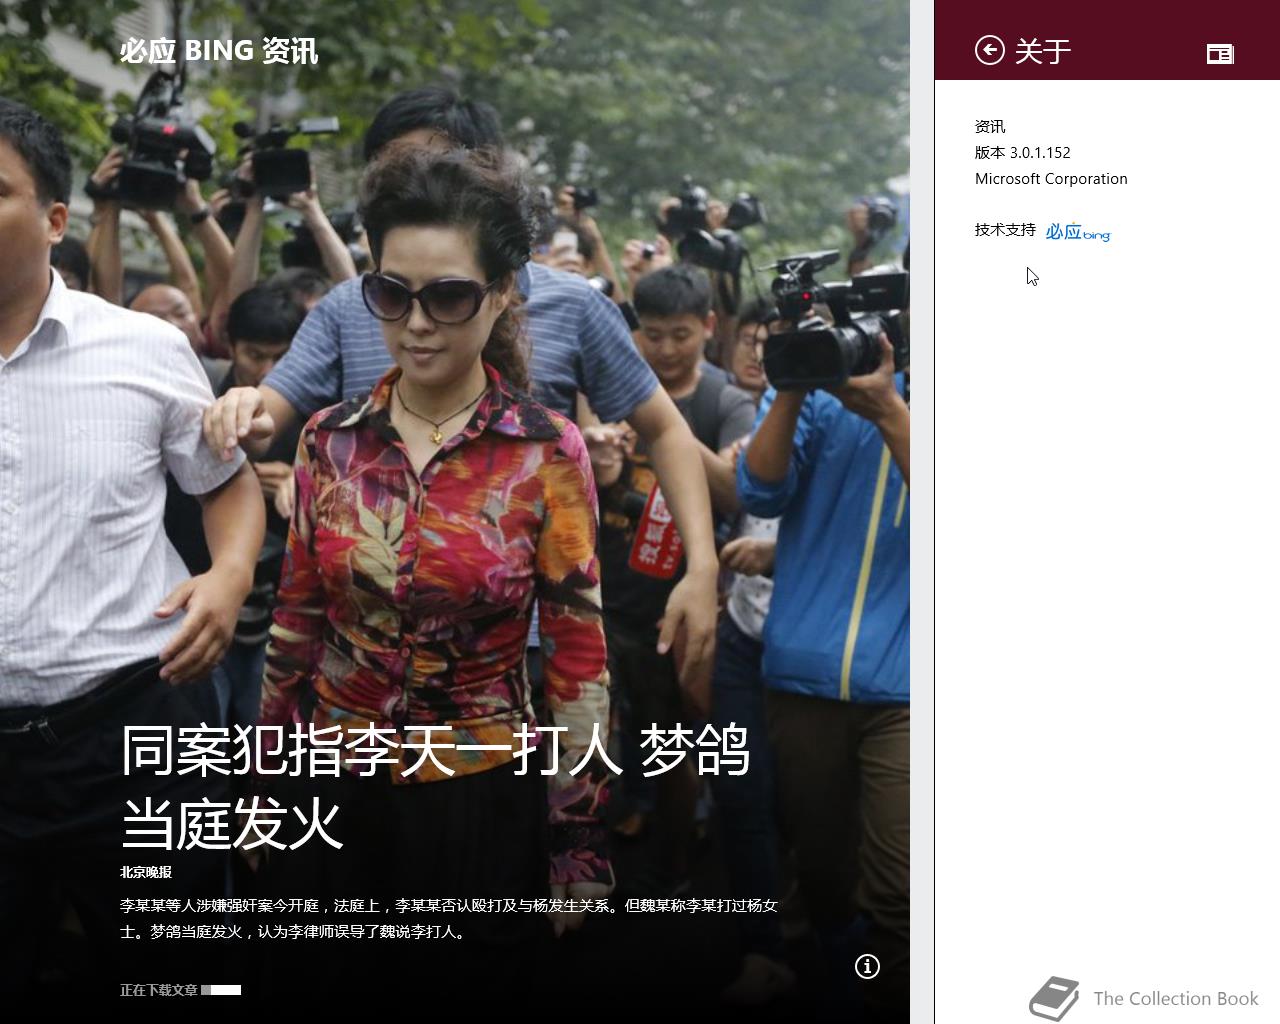
Task: Click the Microsoft Corporation publisher text
Action: [x=1051, y=178]
